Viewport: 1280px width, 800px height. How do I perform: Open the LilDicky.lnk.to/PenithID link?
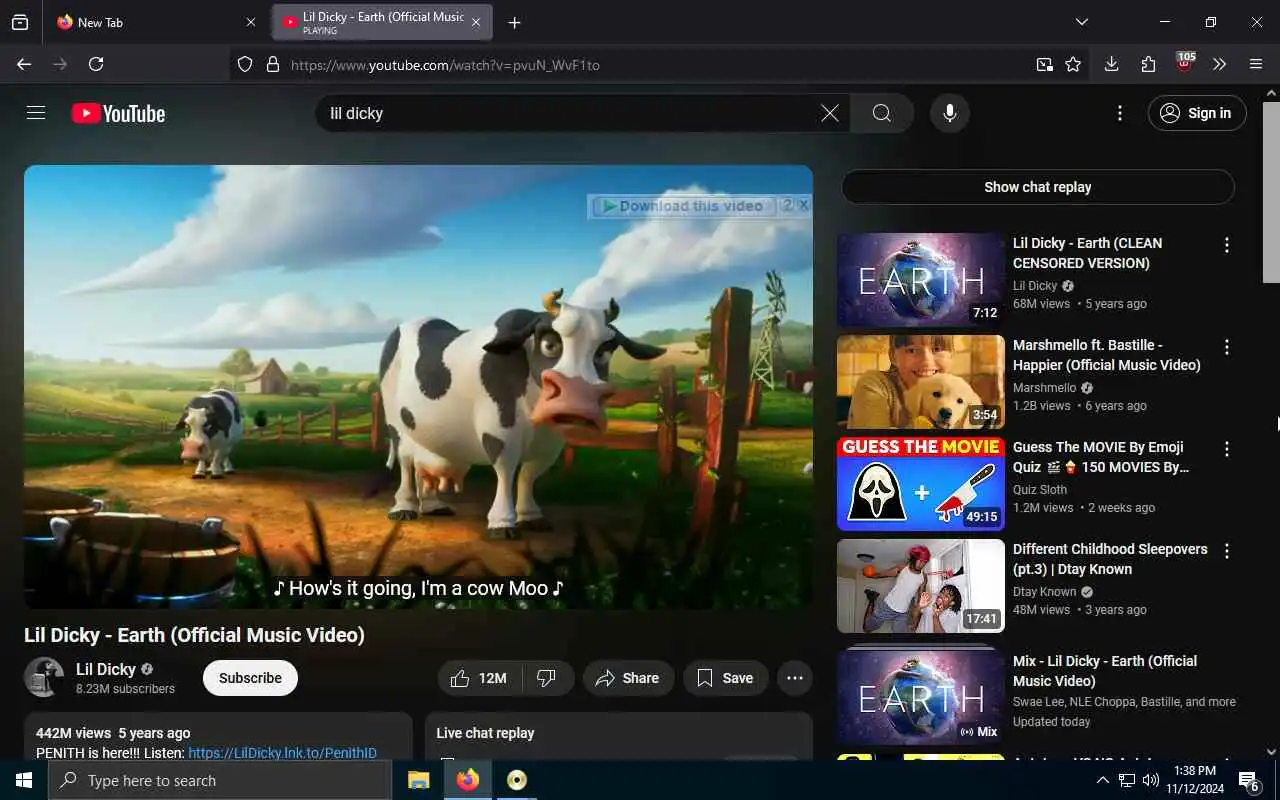coord(282,753)
